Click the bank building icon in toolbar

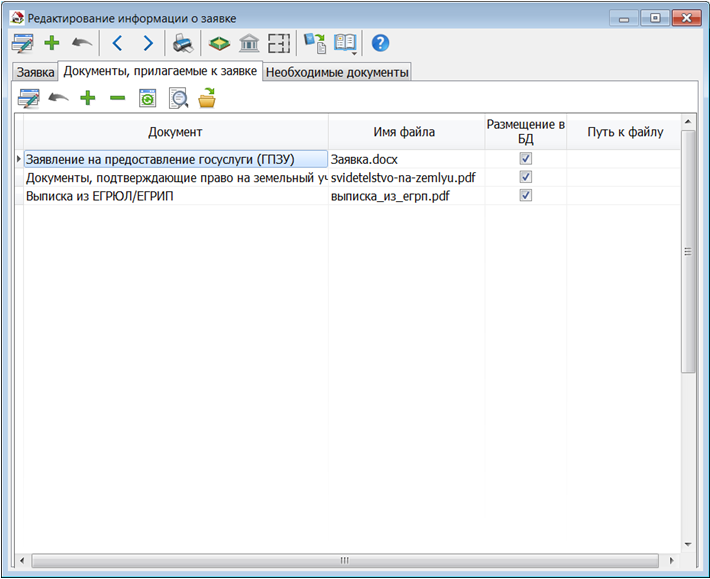[x=249, y=43]
